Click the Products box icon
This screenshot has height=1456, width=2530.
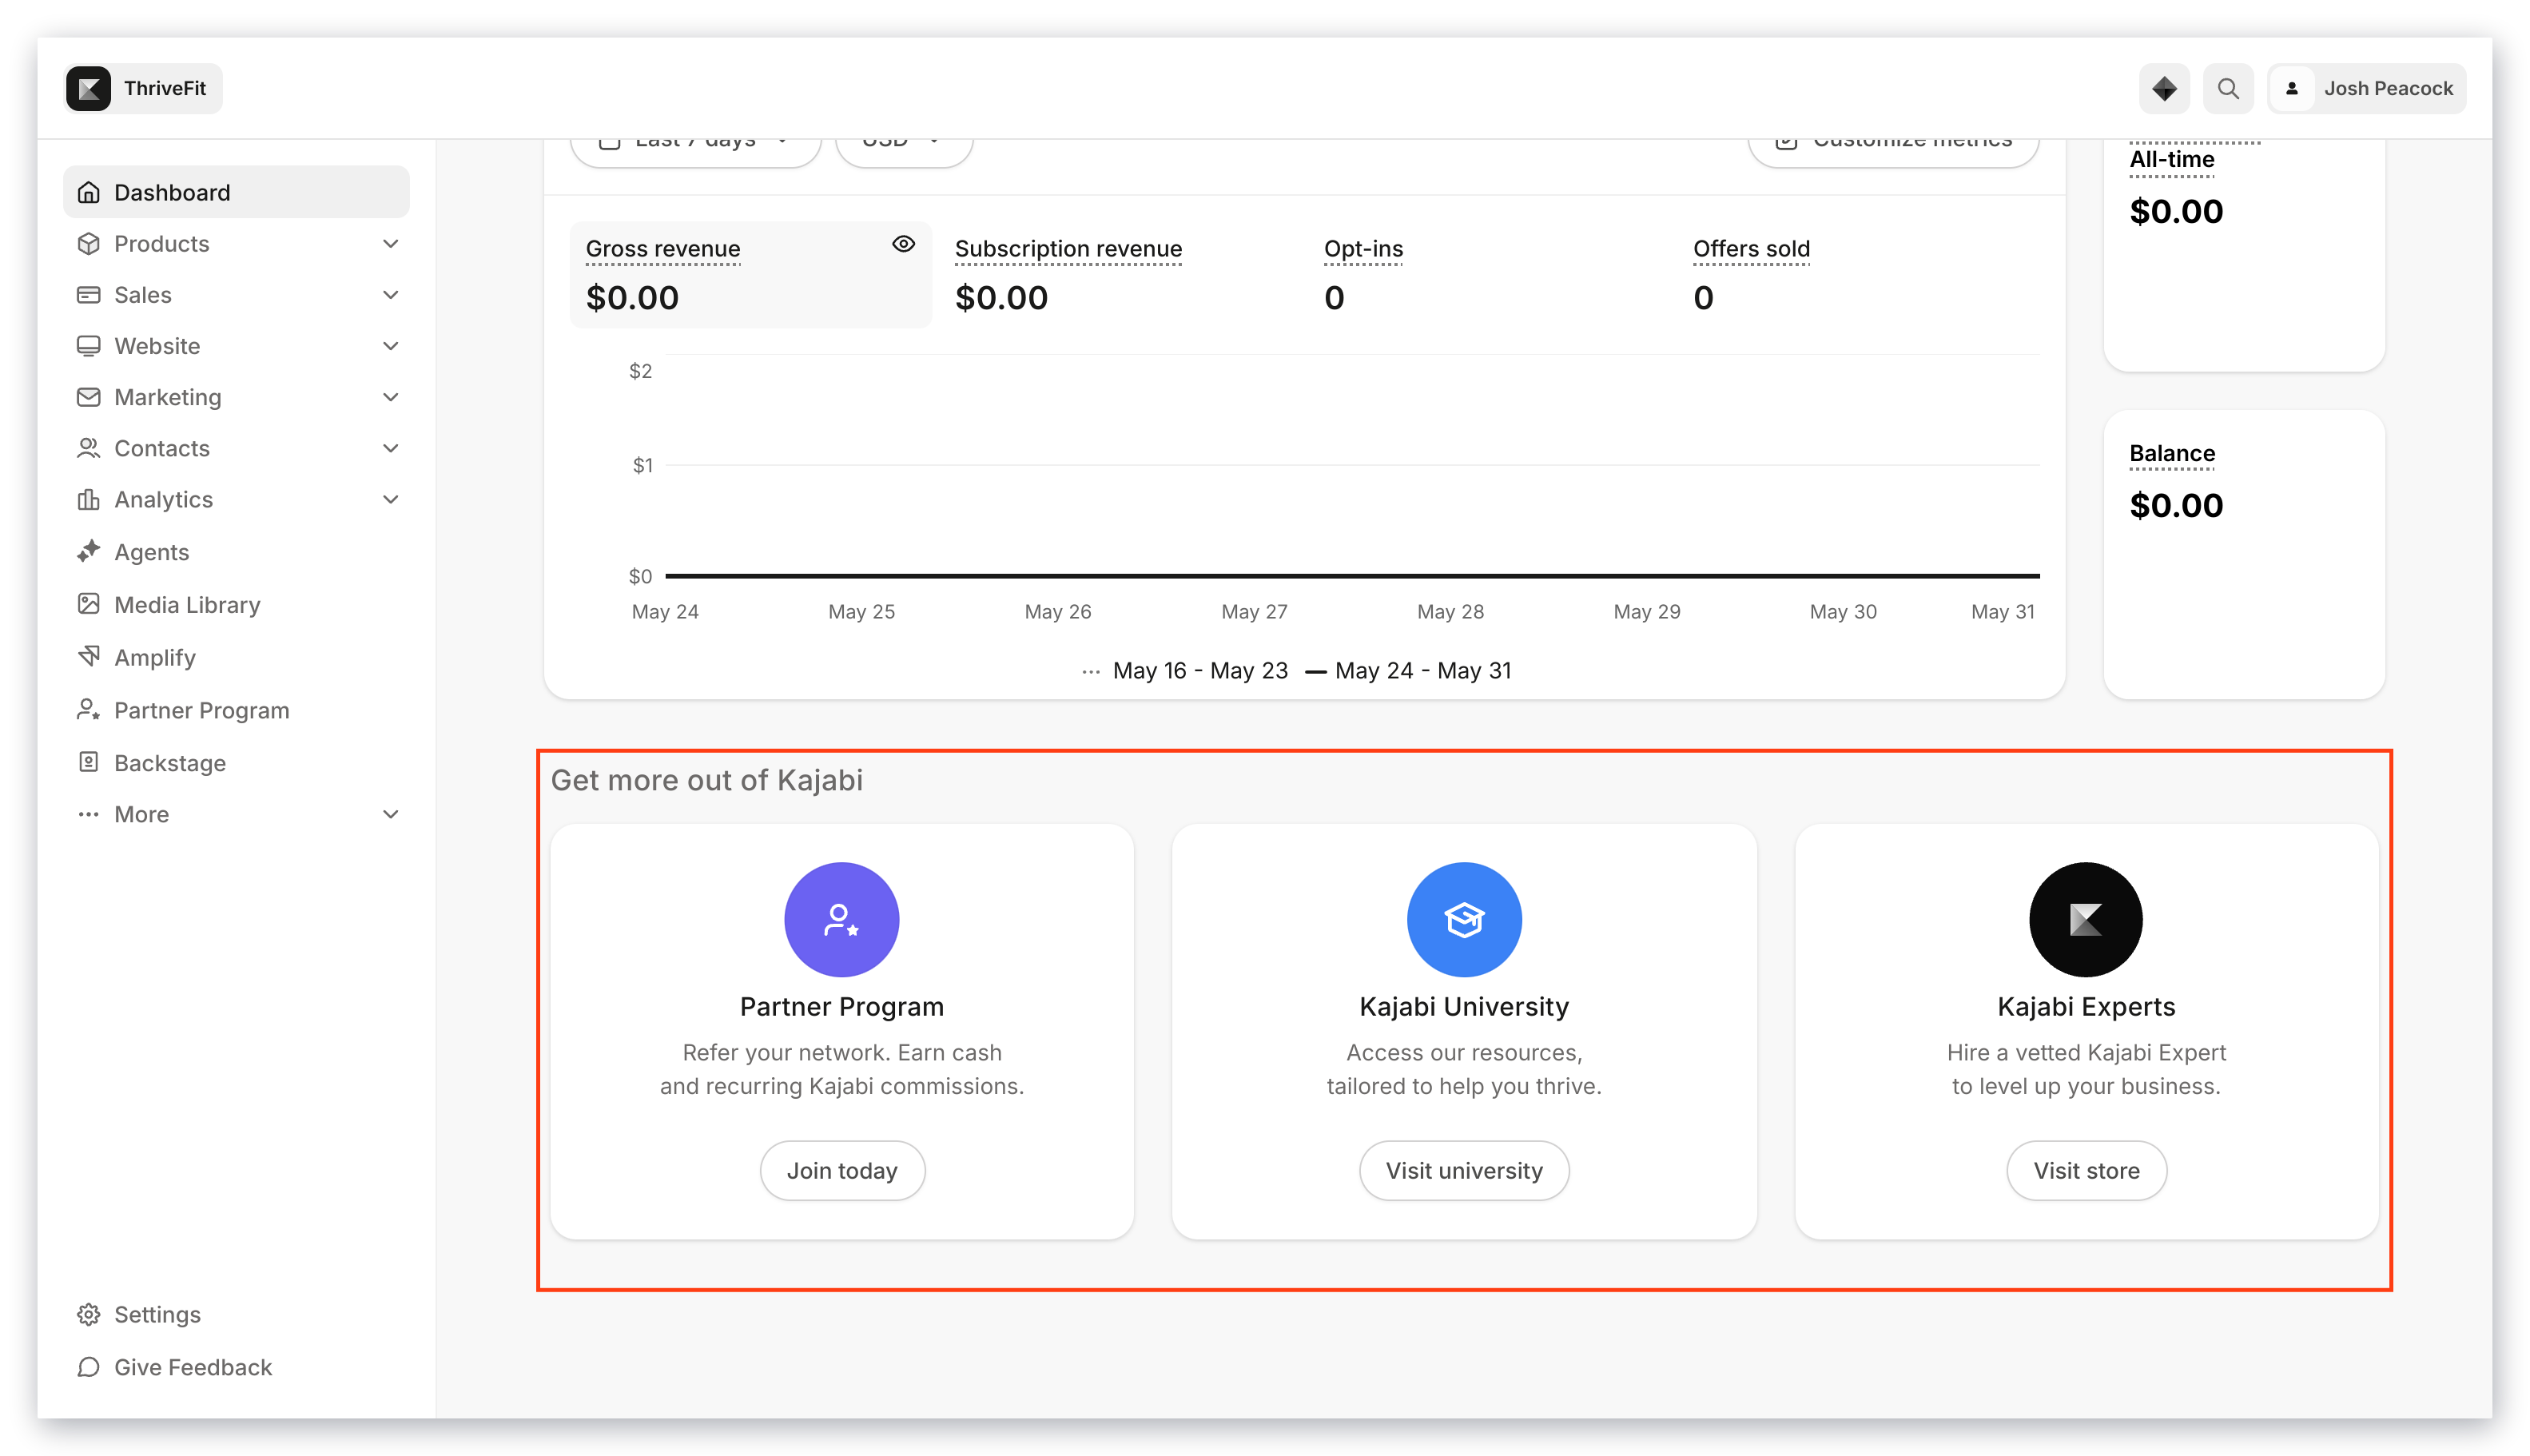[x=89, y=244]
